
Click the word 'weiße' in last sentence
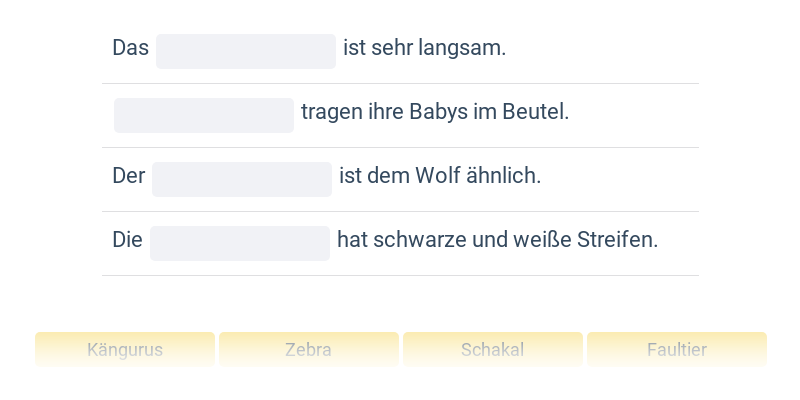[x=534, y=240]
